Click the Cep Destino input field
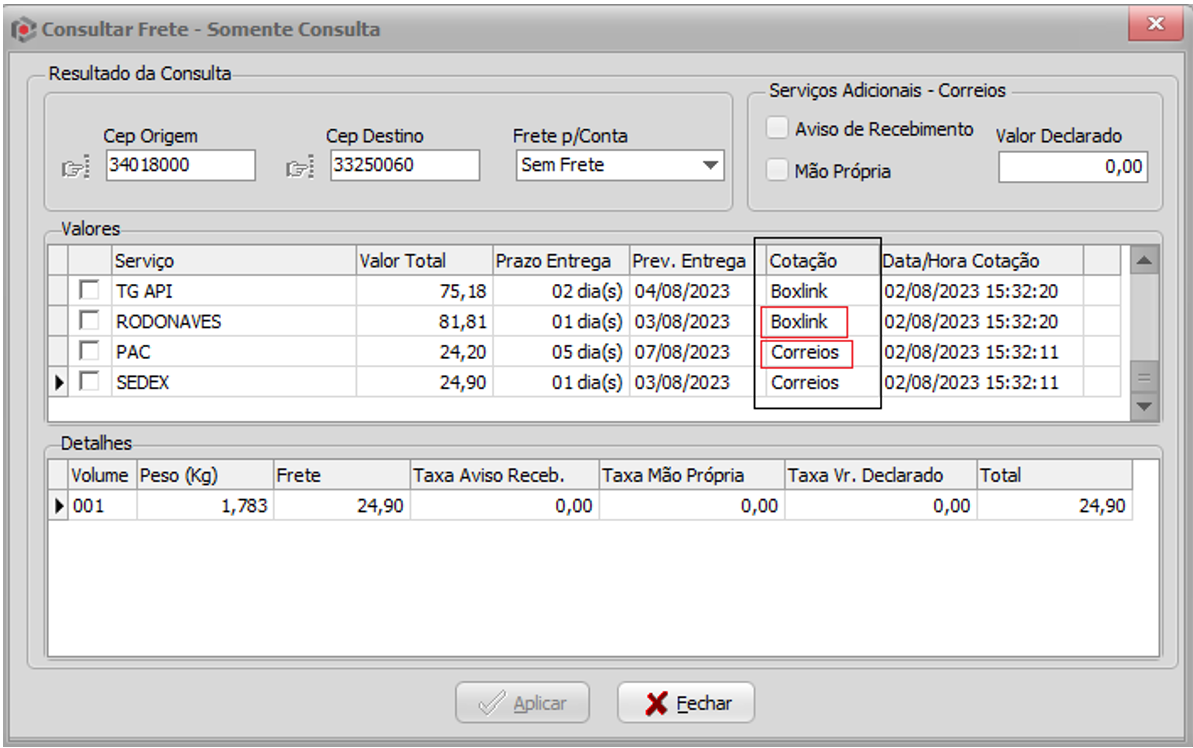Image resolution: width=1193 pixels, height=748 pixels. 404,165
